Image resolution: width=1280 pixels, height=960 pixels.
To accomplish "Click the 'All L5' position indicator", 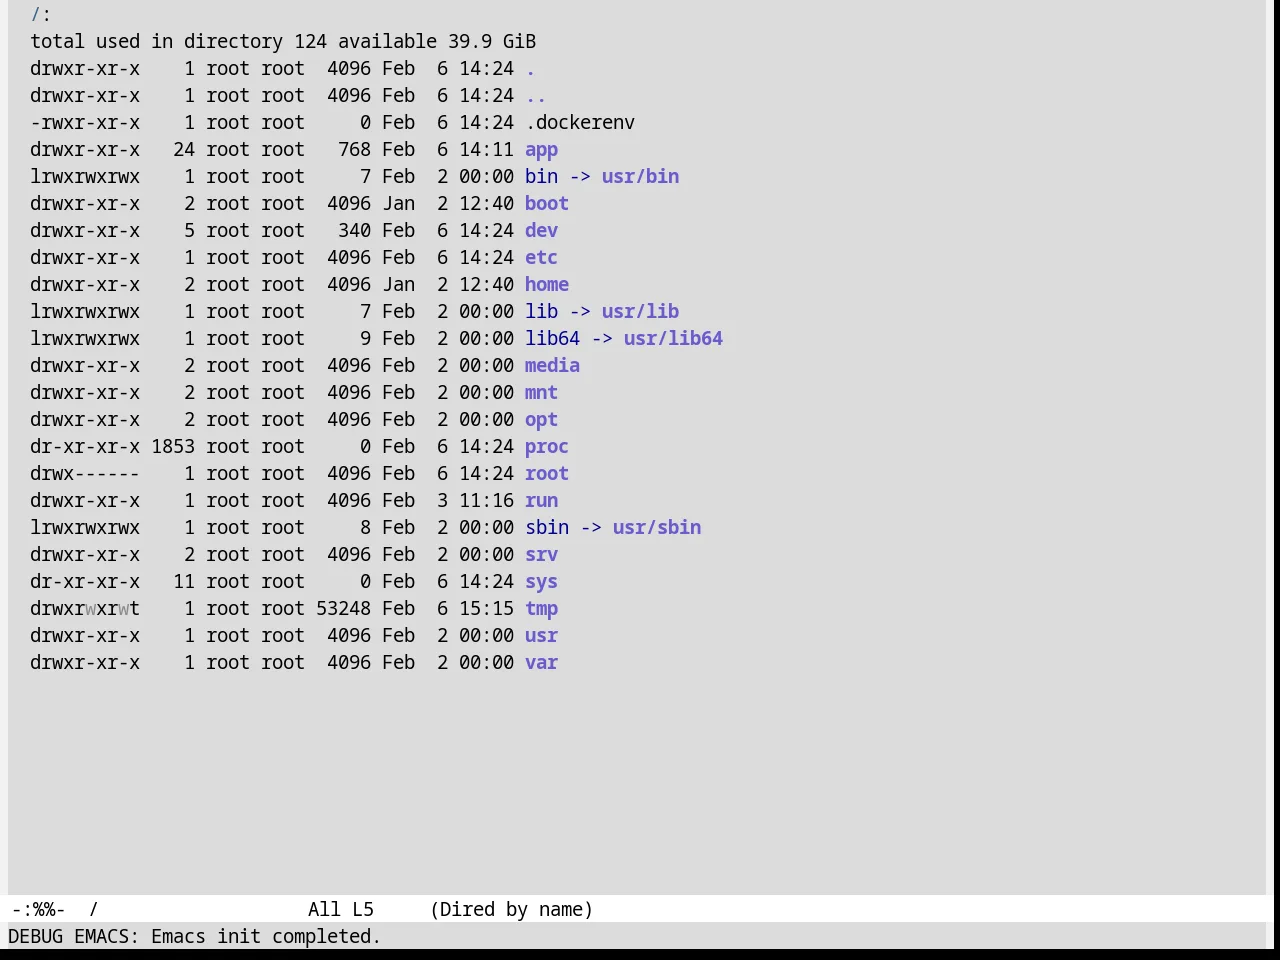I will tap(341, 910).
